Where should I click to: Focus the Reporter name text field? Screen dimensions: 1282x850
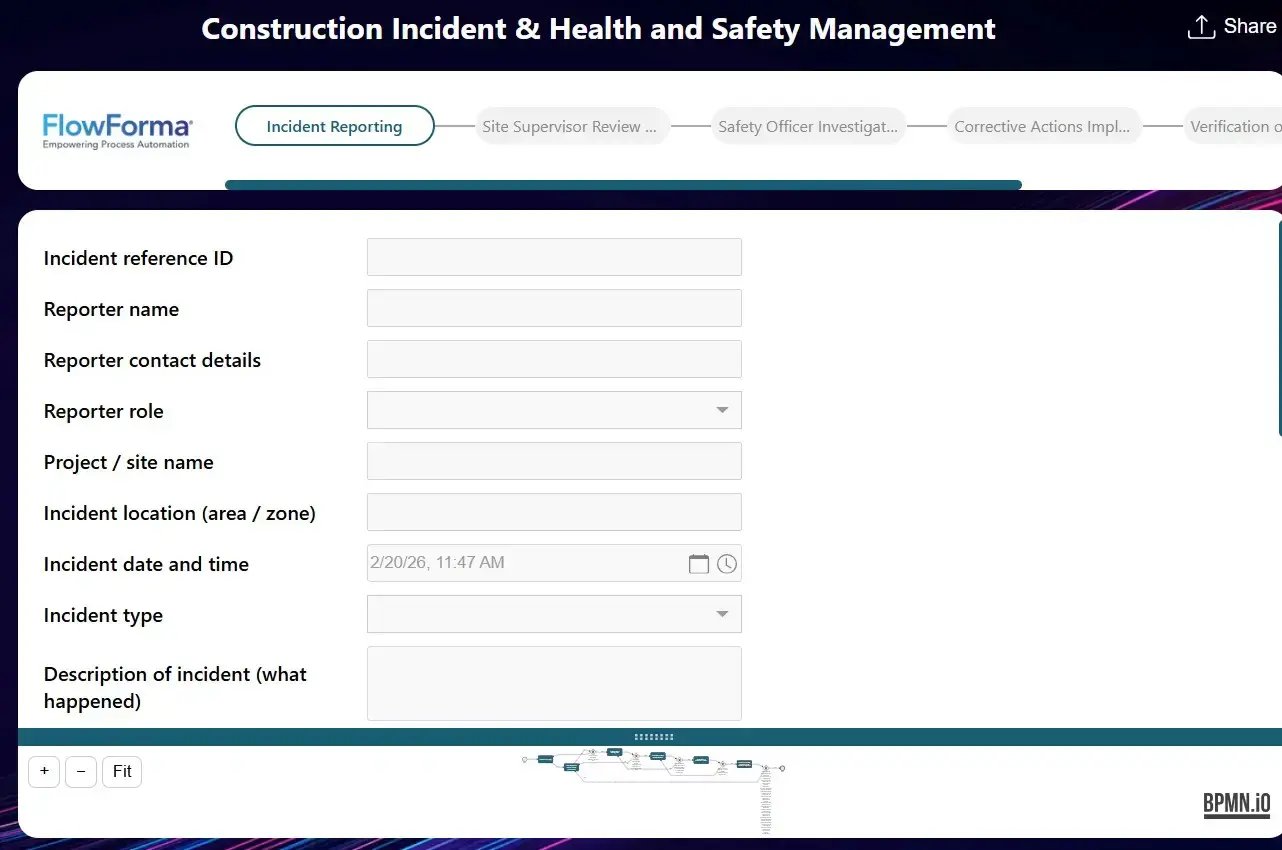click(x=554, y=308)
